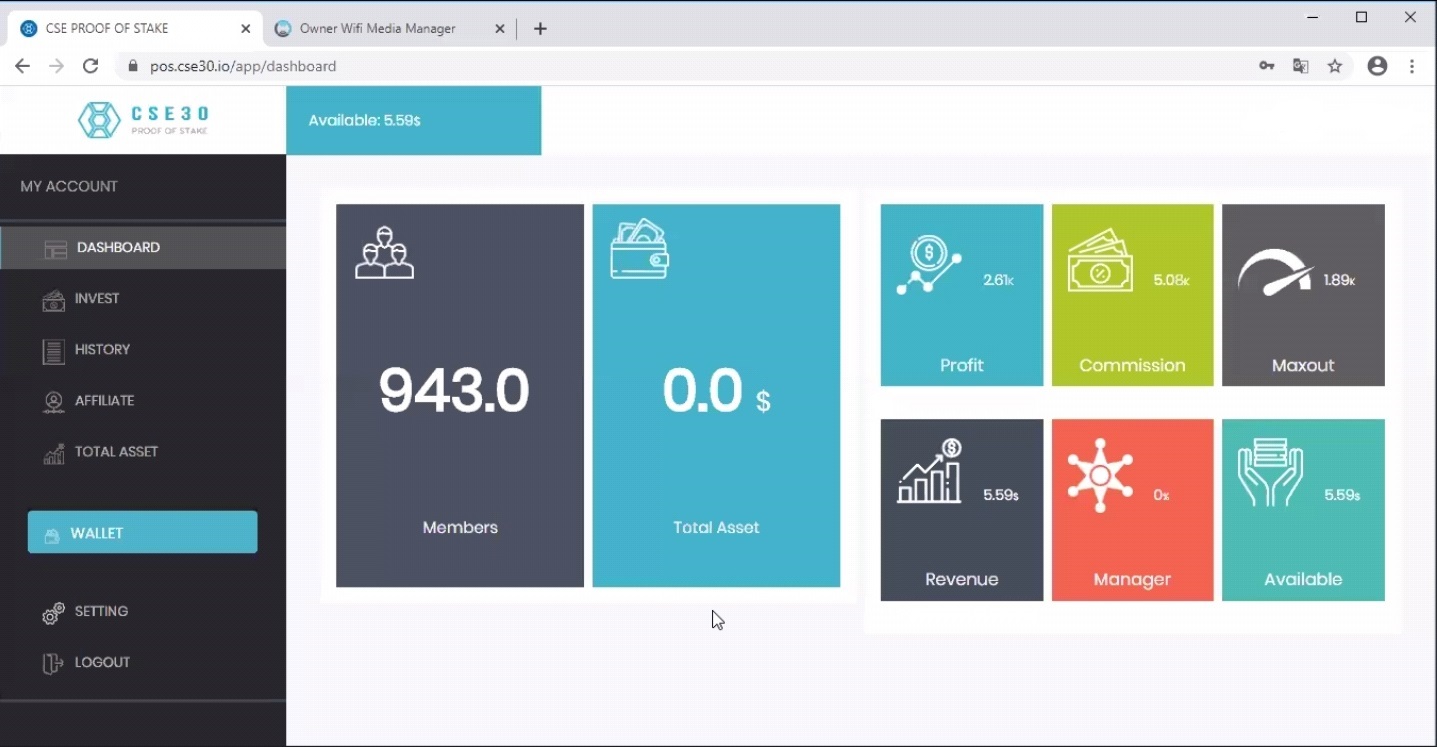This screenshot has width=1437, height=747.
Task: Click the Profit chart icon
Action: (x=929, y=265)
